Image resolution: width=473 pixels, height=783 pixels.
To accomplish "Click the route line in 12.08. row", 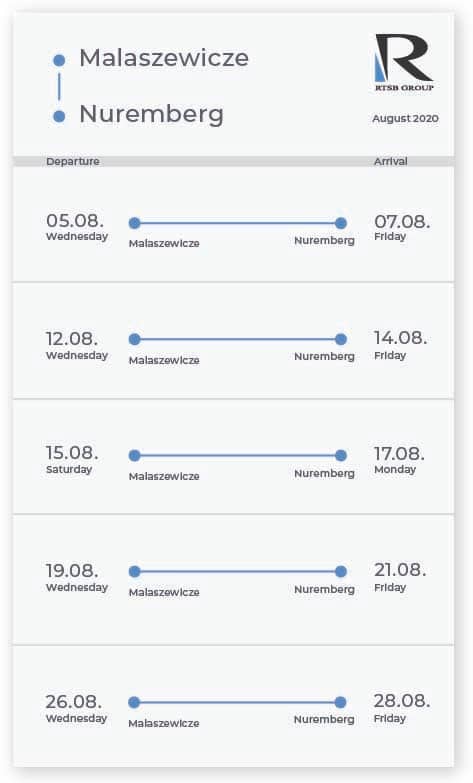I will pos(238,340).
